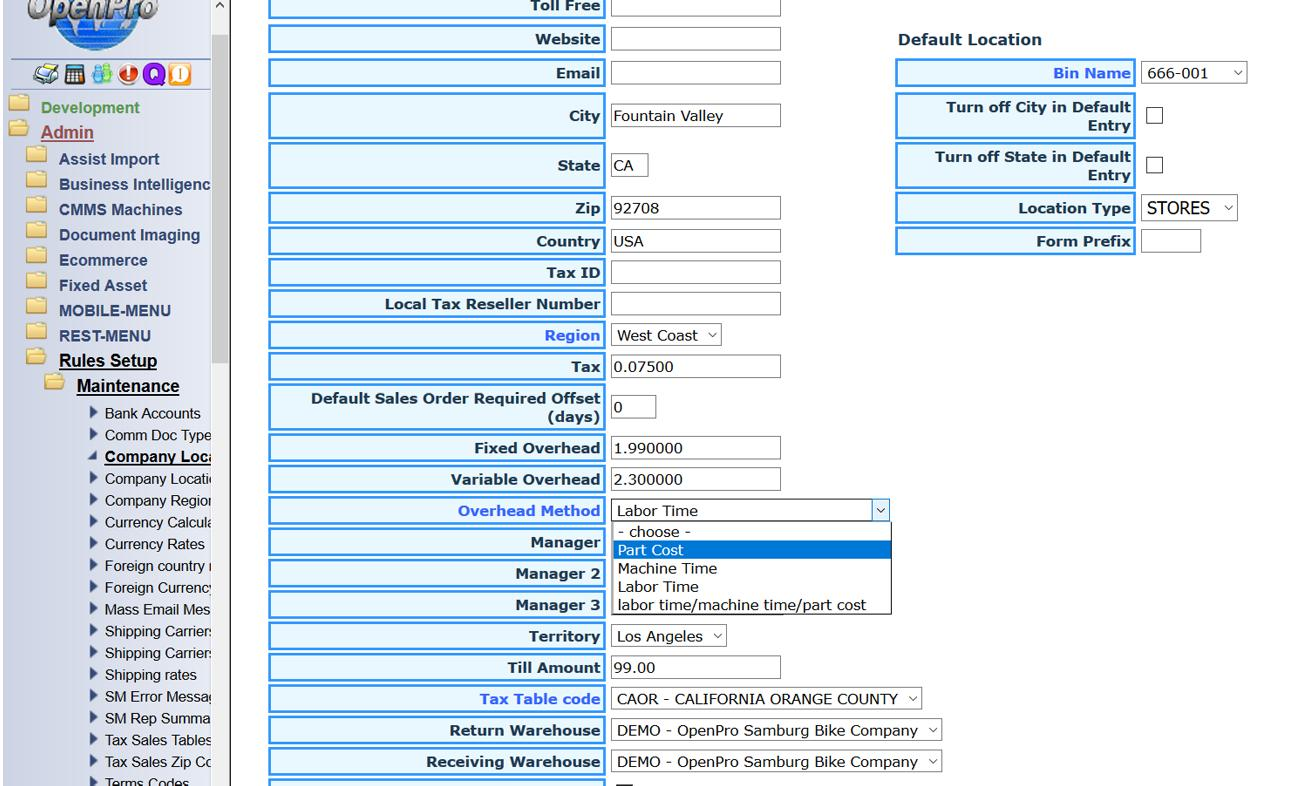Check Turn off State in Default Entry
The image size is (1303, 786).
click(1154, 165)
